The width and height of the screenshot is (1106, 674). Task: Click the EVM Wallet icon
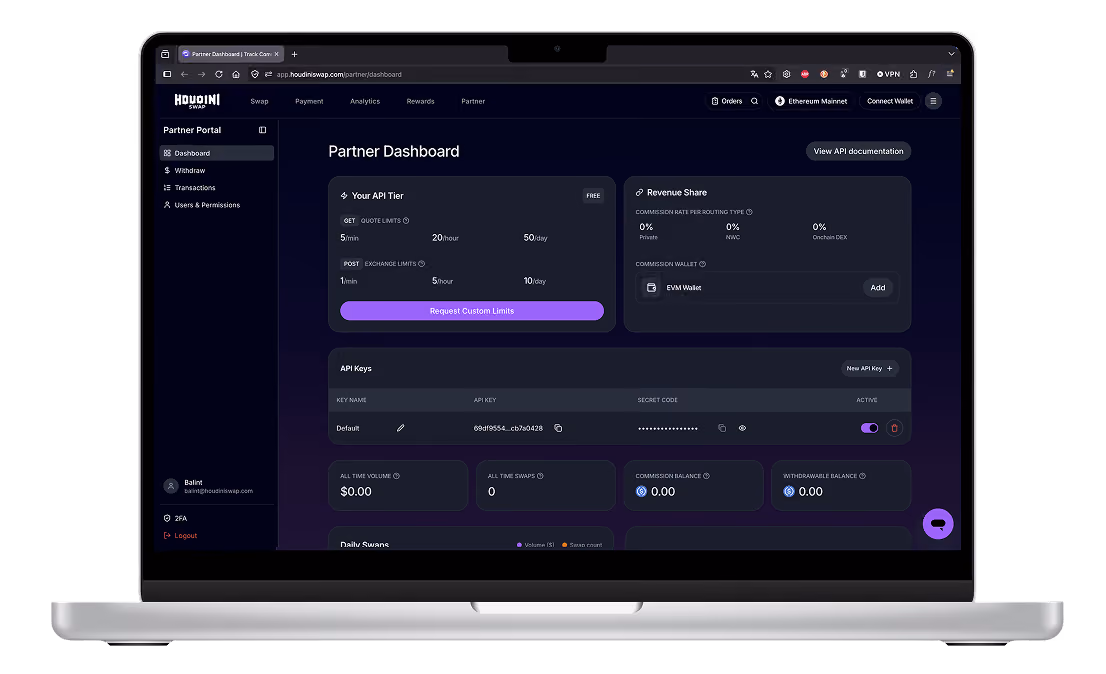[651, 288]
